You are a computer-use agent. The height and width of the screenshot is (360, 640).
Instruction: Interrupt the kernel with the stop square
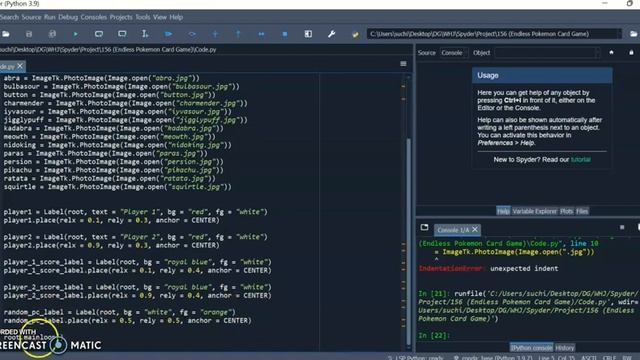pos(622,227)
